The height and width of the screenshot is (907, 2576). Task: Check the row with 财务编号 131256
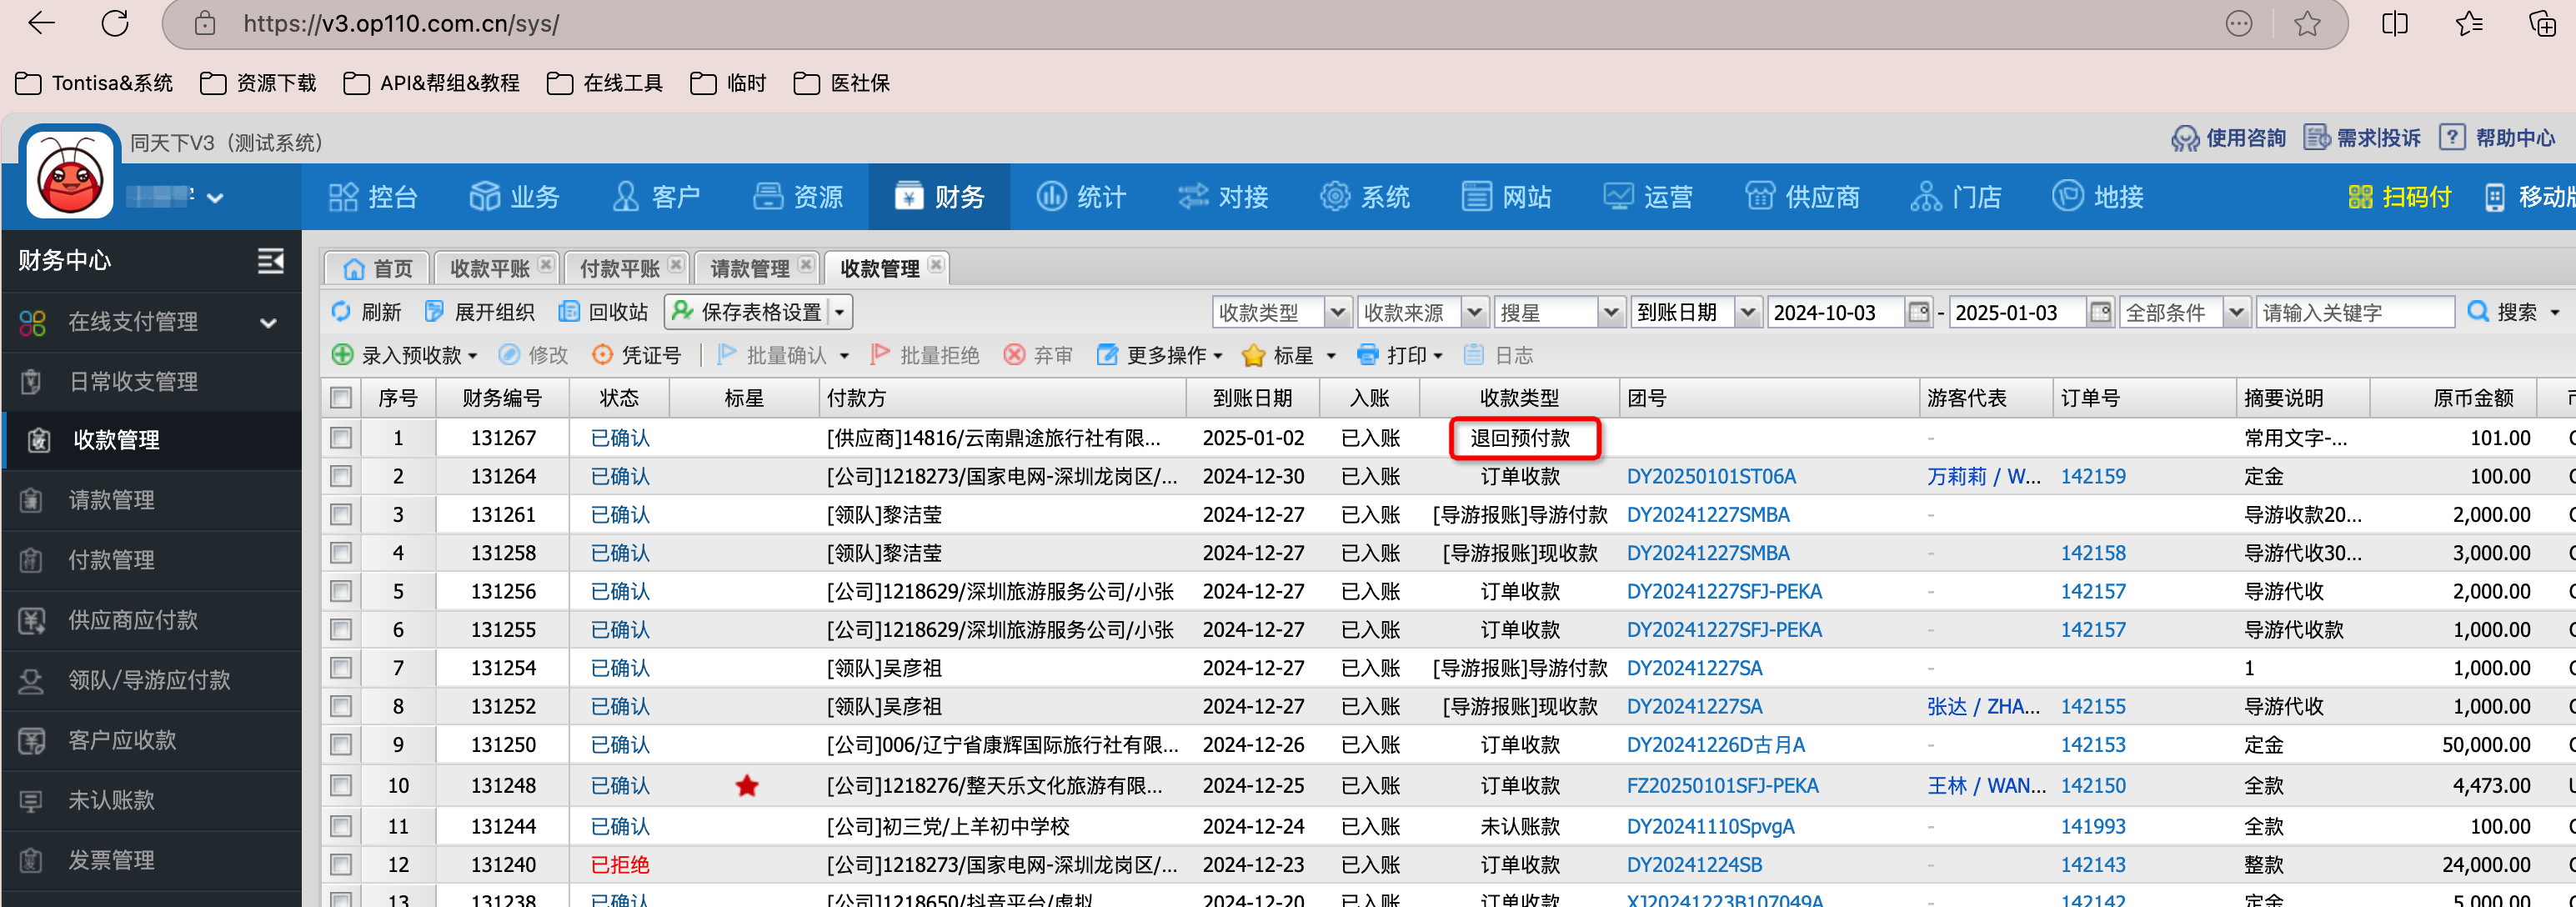[341, 591]
